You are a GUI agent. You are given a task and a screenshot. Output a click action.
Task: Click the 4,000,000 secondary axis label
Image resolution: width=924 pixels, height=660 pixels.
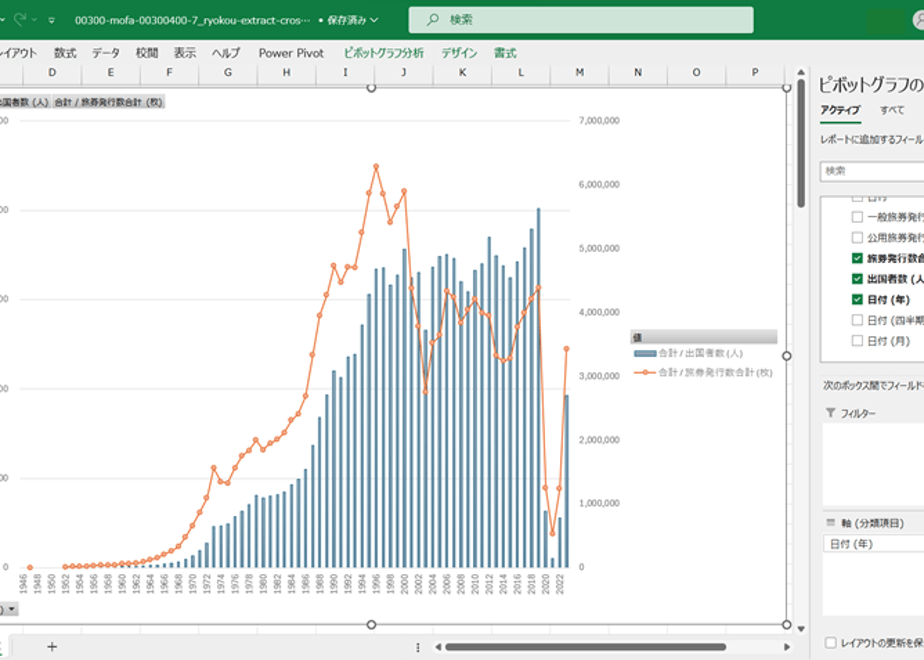pyautogui.click(x=599, y=312)
